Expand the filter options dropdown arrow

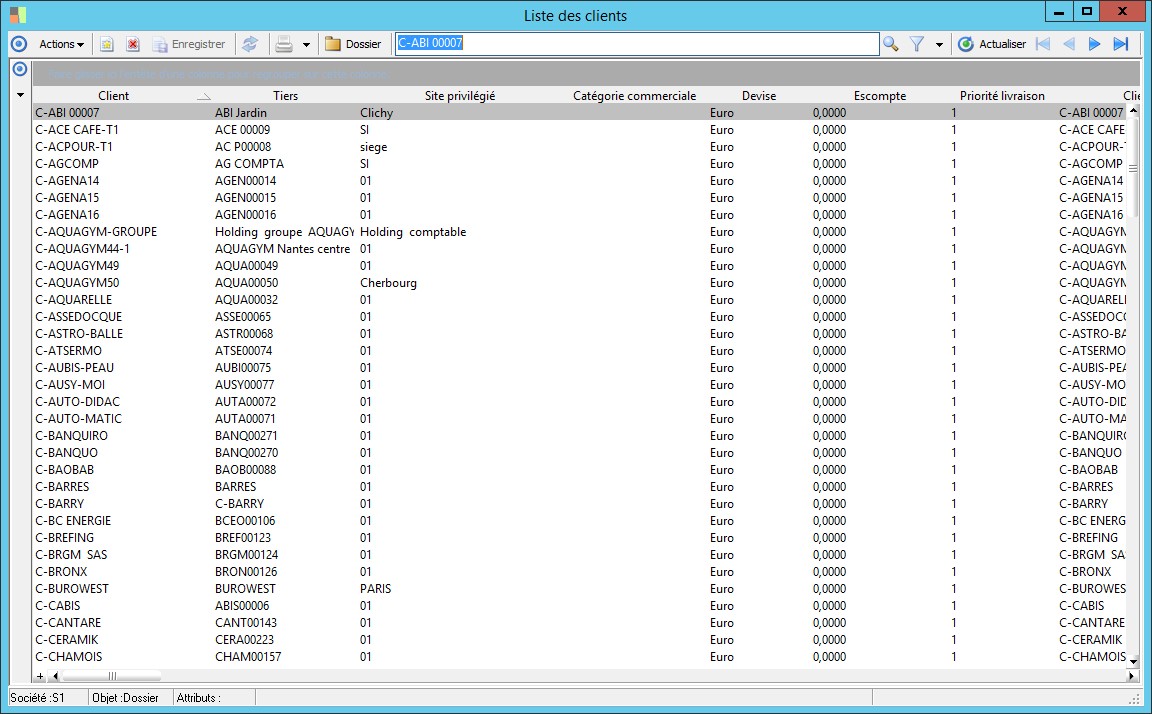pos(939,45)
